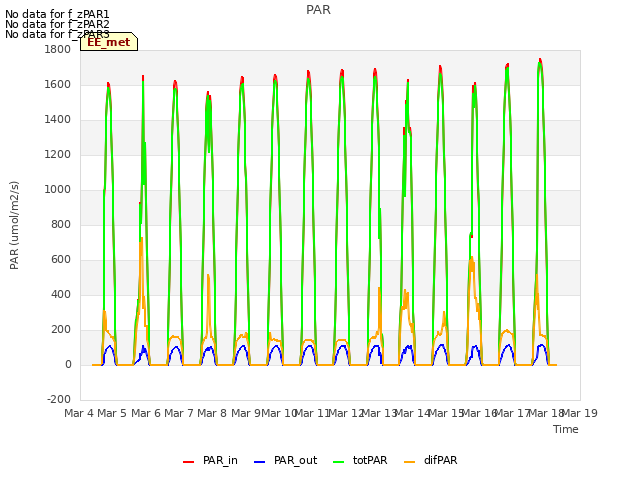Viewport: 640px width, 480px height.
Task: Click the orange difPAR legend color marker
Action: click(410, 462)
